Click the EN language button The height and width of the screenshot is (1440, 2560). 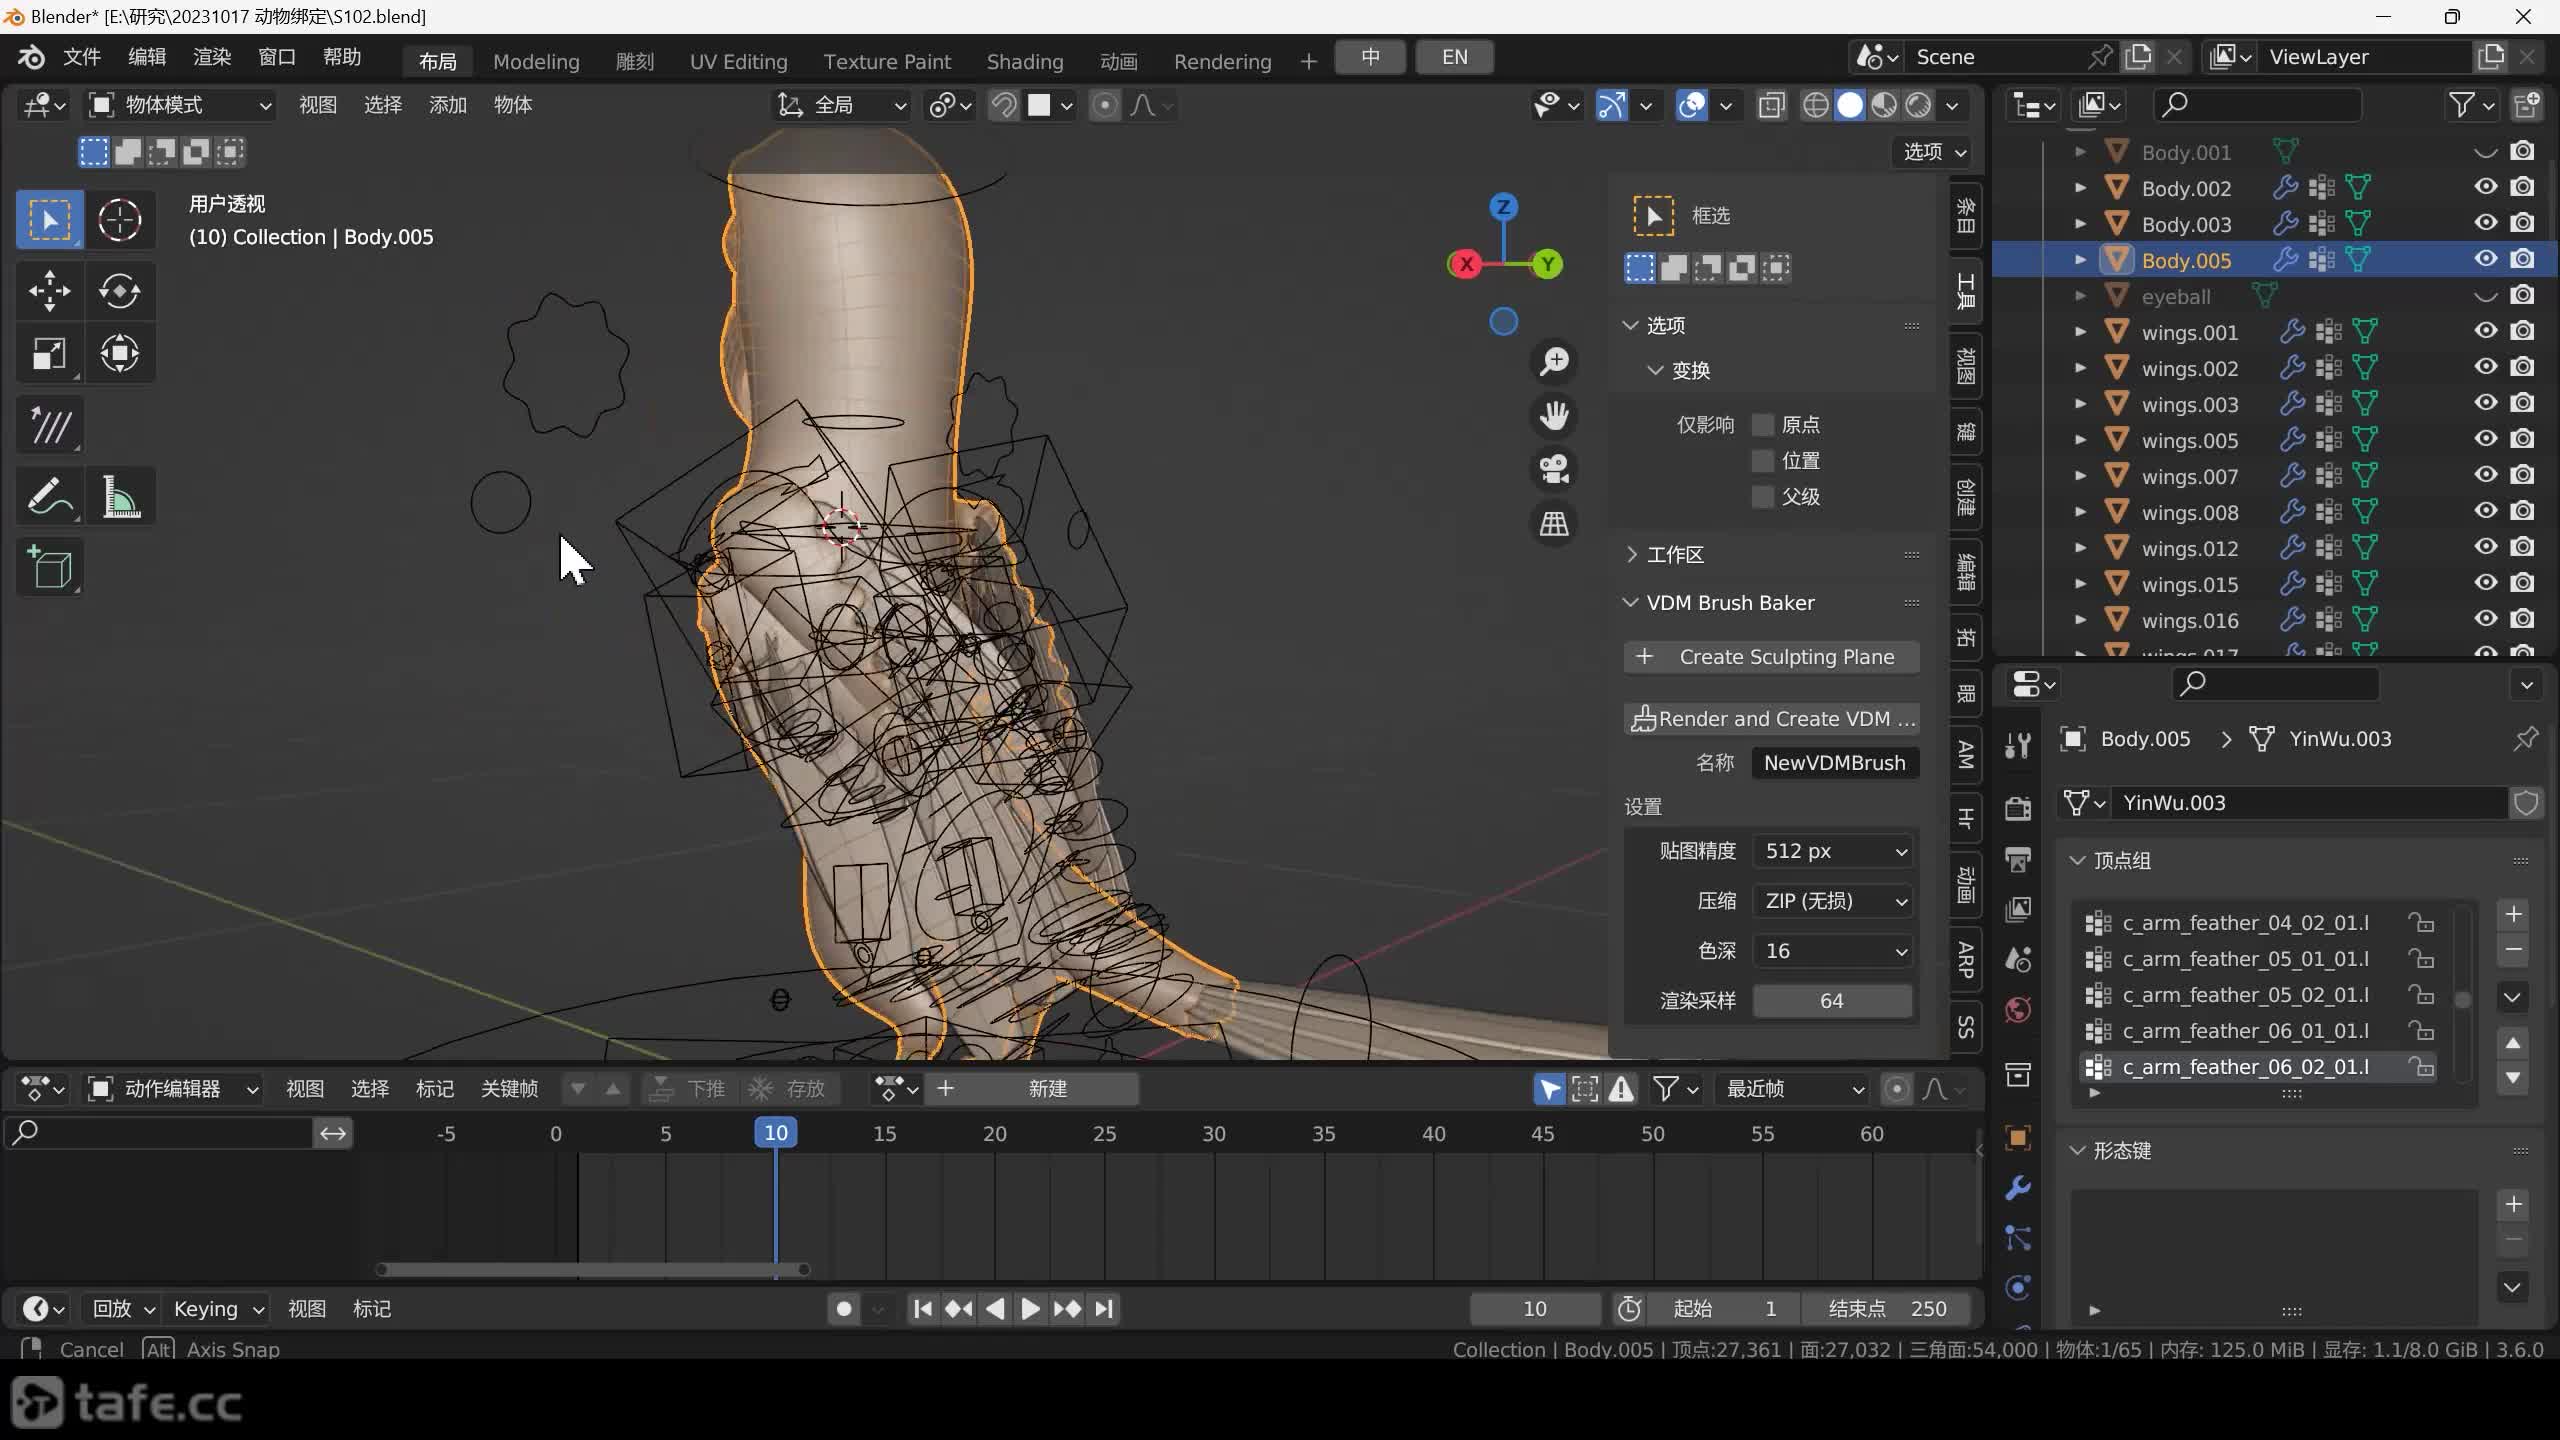(1455, 57)
